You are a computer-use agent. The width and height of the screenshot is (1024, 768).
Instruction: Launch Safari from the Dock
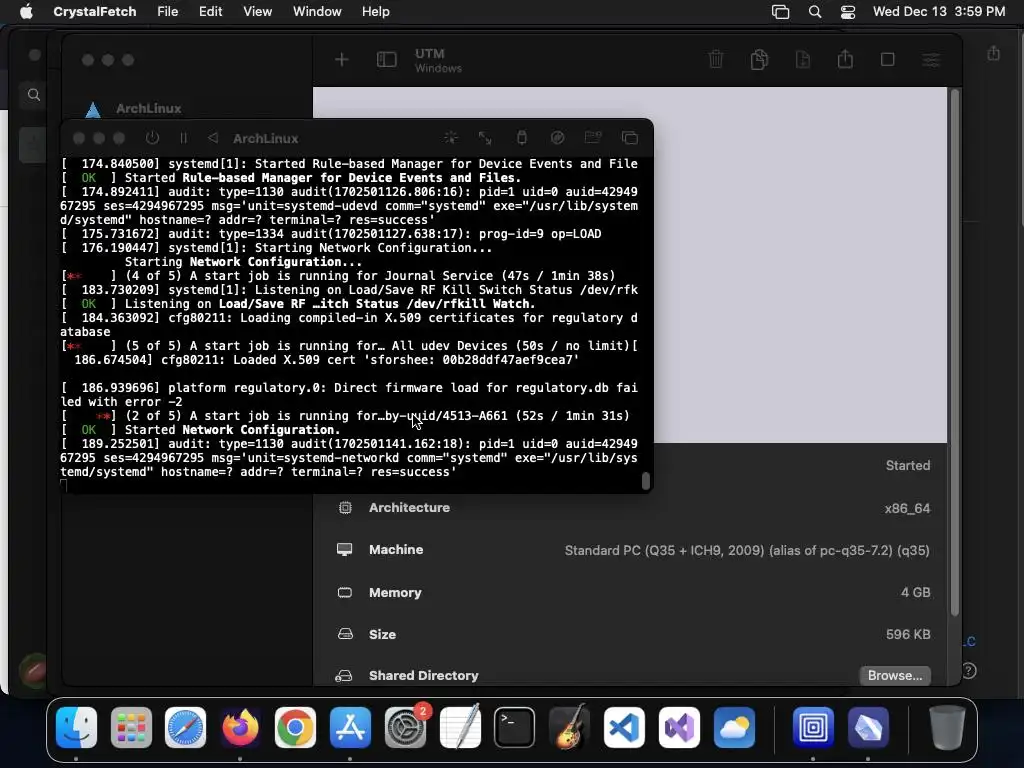coord(185,727)
